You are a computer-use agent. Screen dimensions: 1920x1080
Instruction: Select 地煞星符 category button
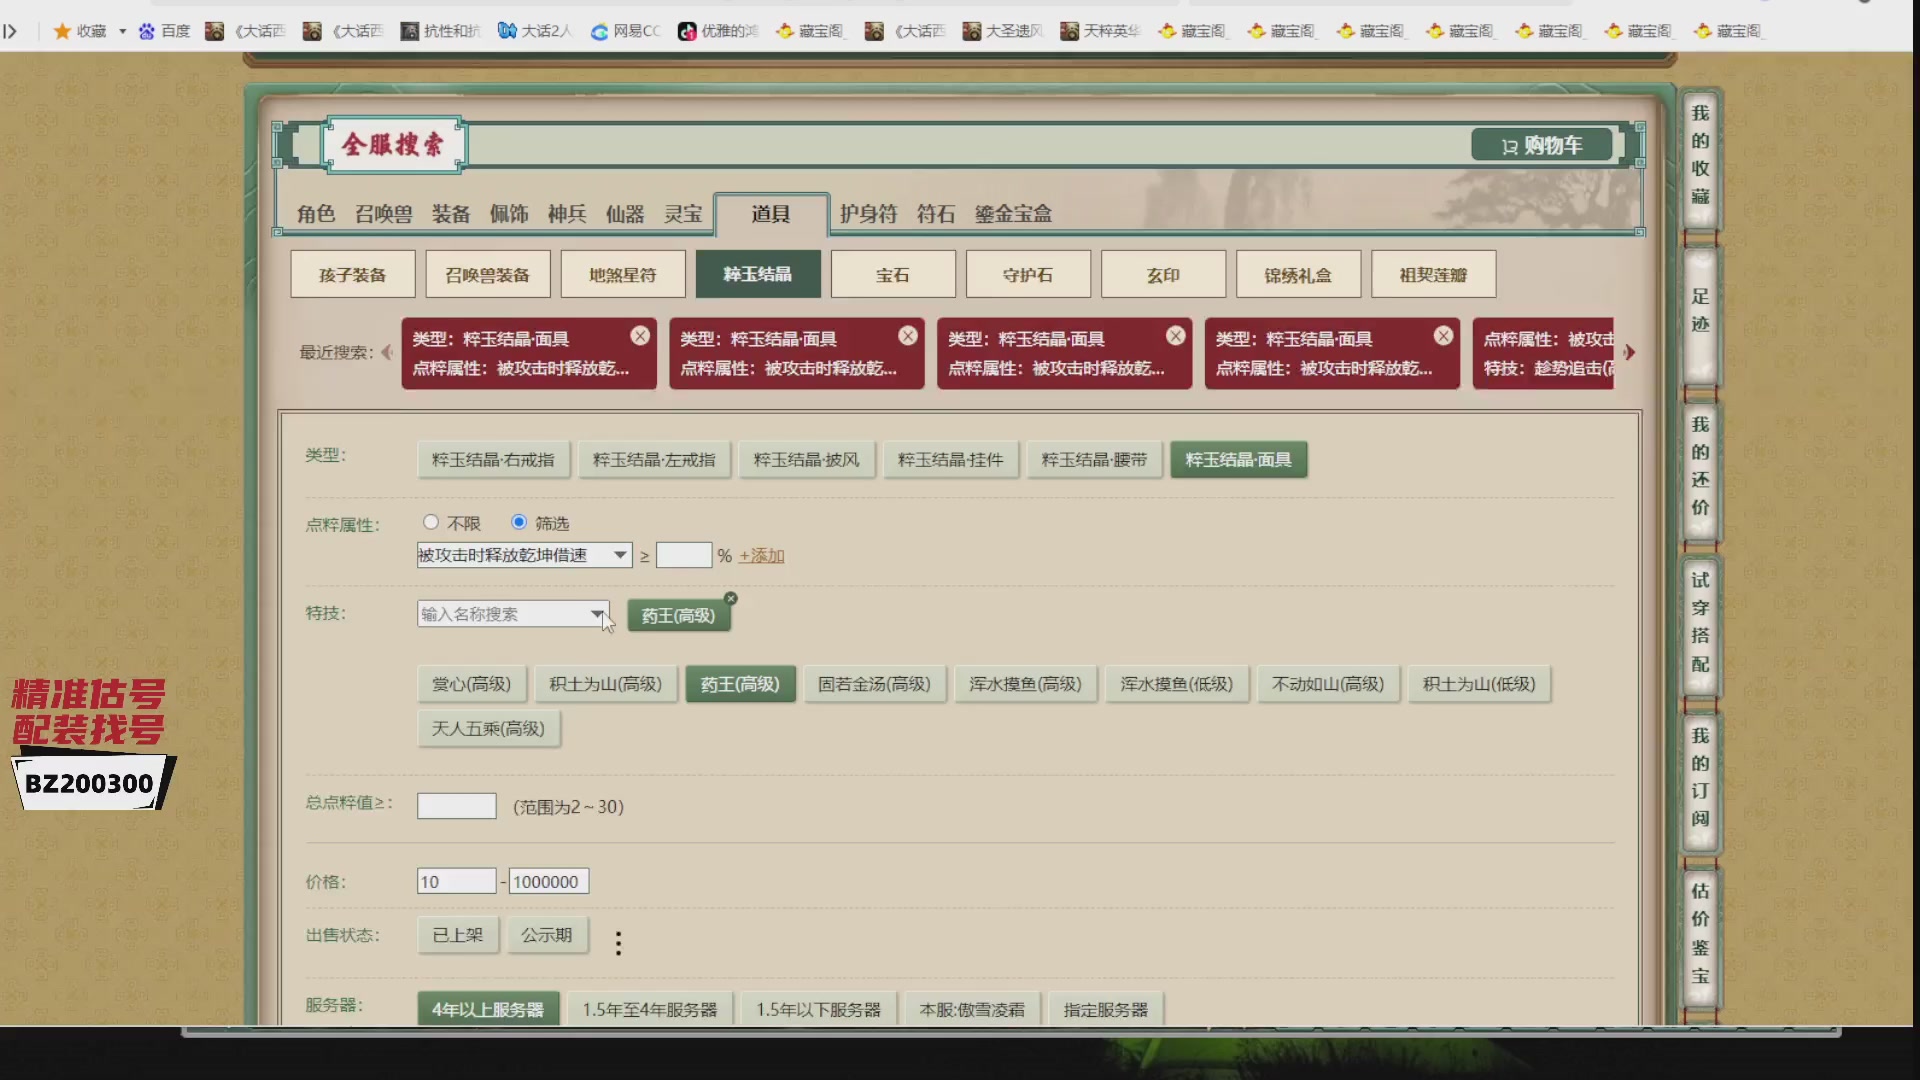[623, 275]
